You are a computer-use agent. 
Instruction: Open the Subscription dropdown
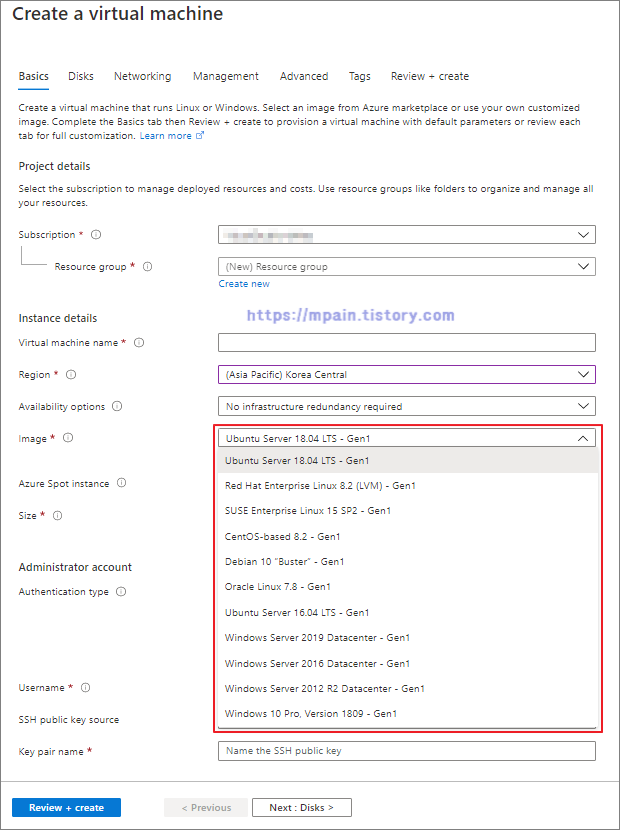coord(407,234)
